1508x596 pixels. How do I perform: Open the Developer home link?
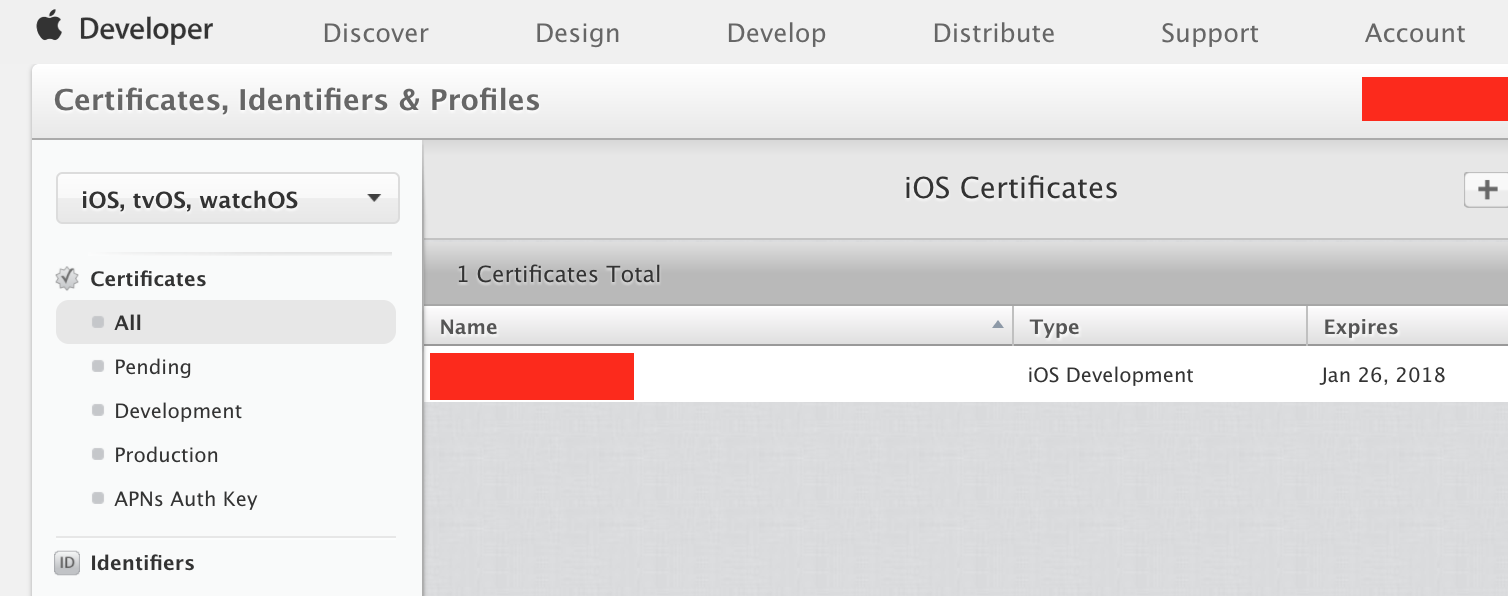coord(146,29)
